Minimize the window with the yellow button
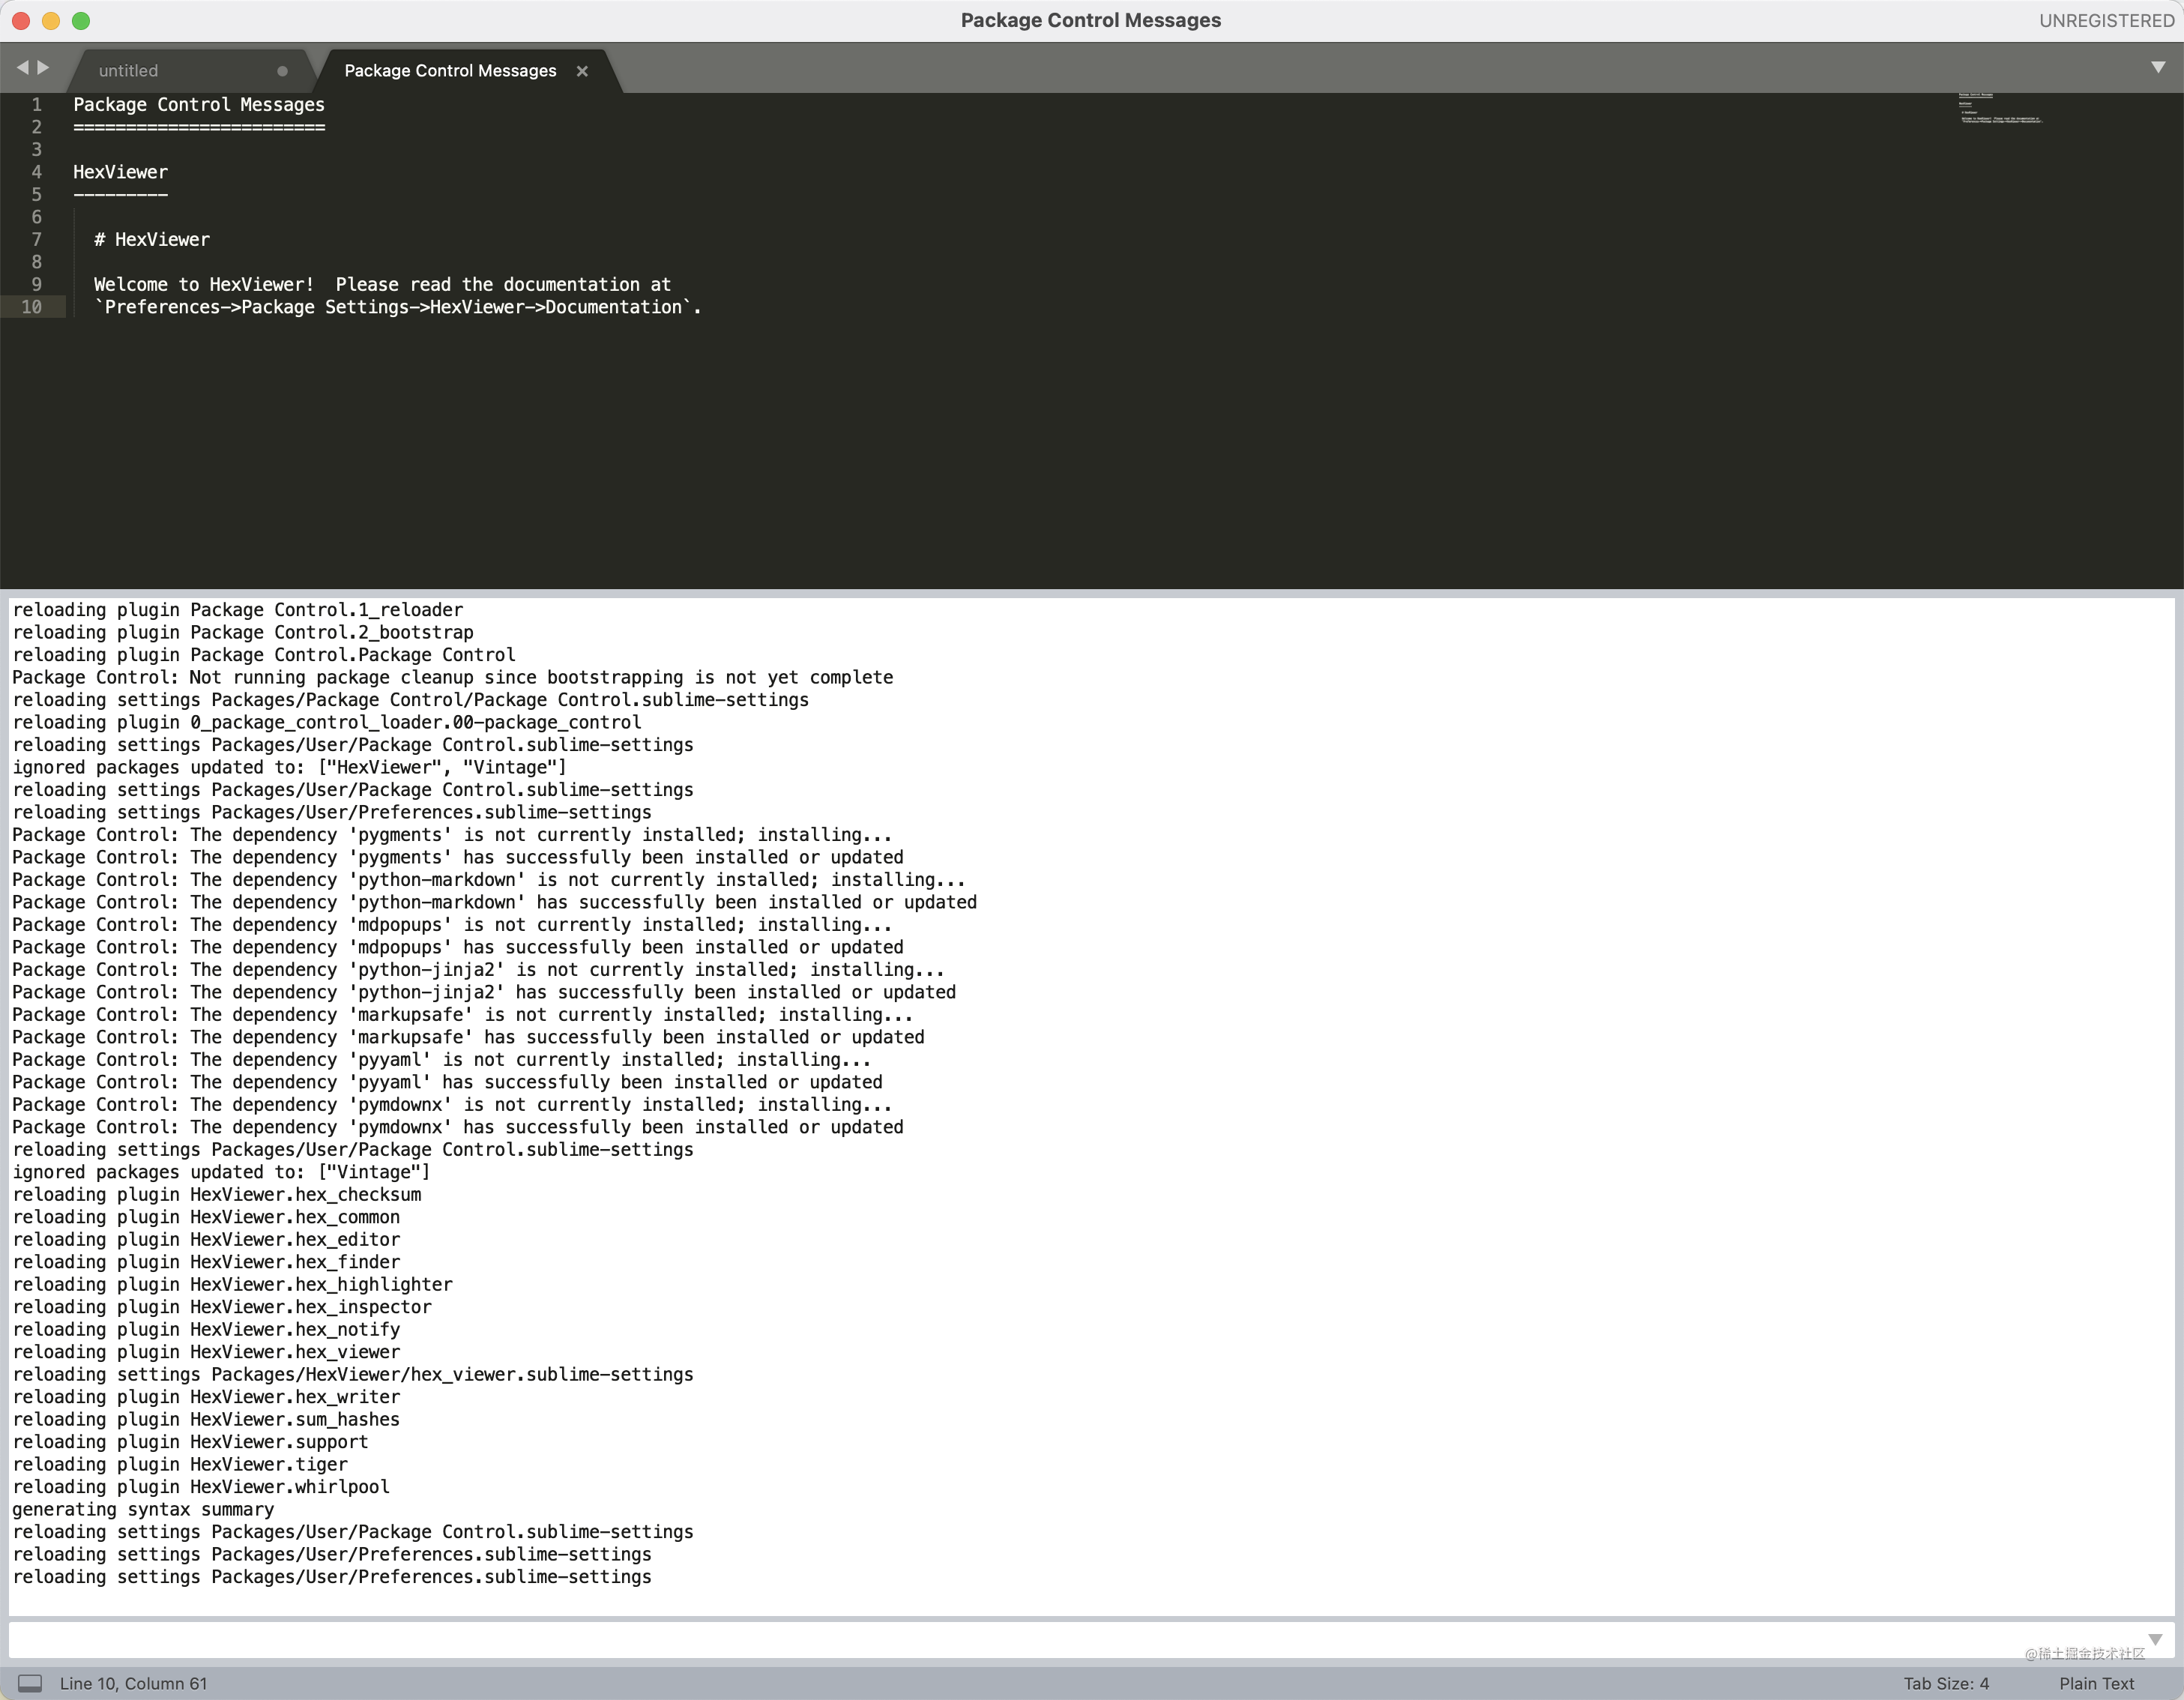2184x1700 pixels. [x=51, y=21]
